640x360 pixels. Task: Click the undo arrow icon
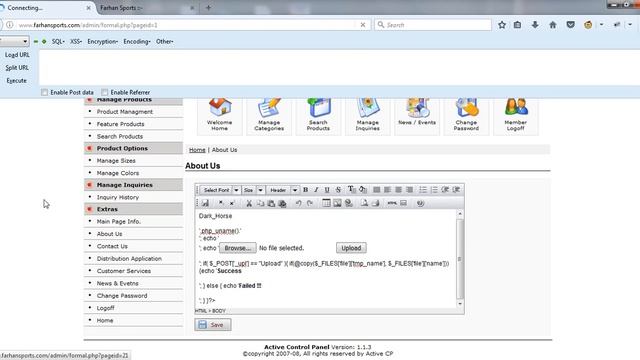coord(298,203)
